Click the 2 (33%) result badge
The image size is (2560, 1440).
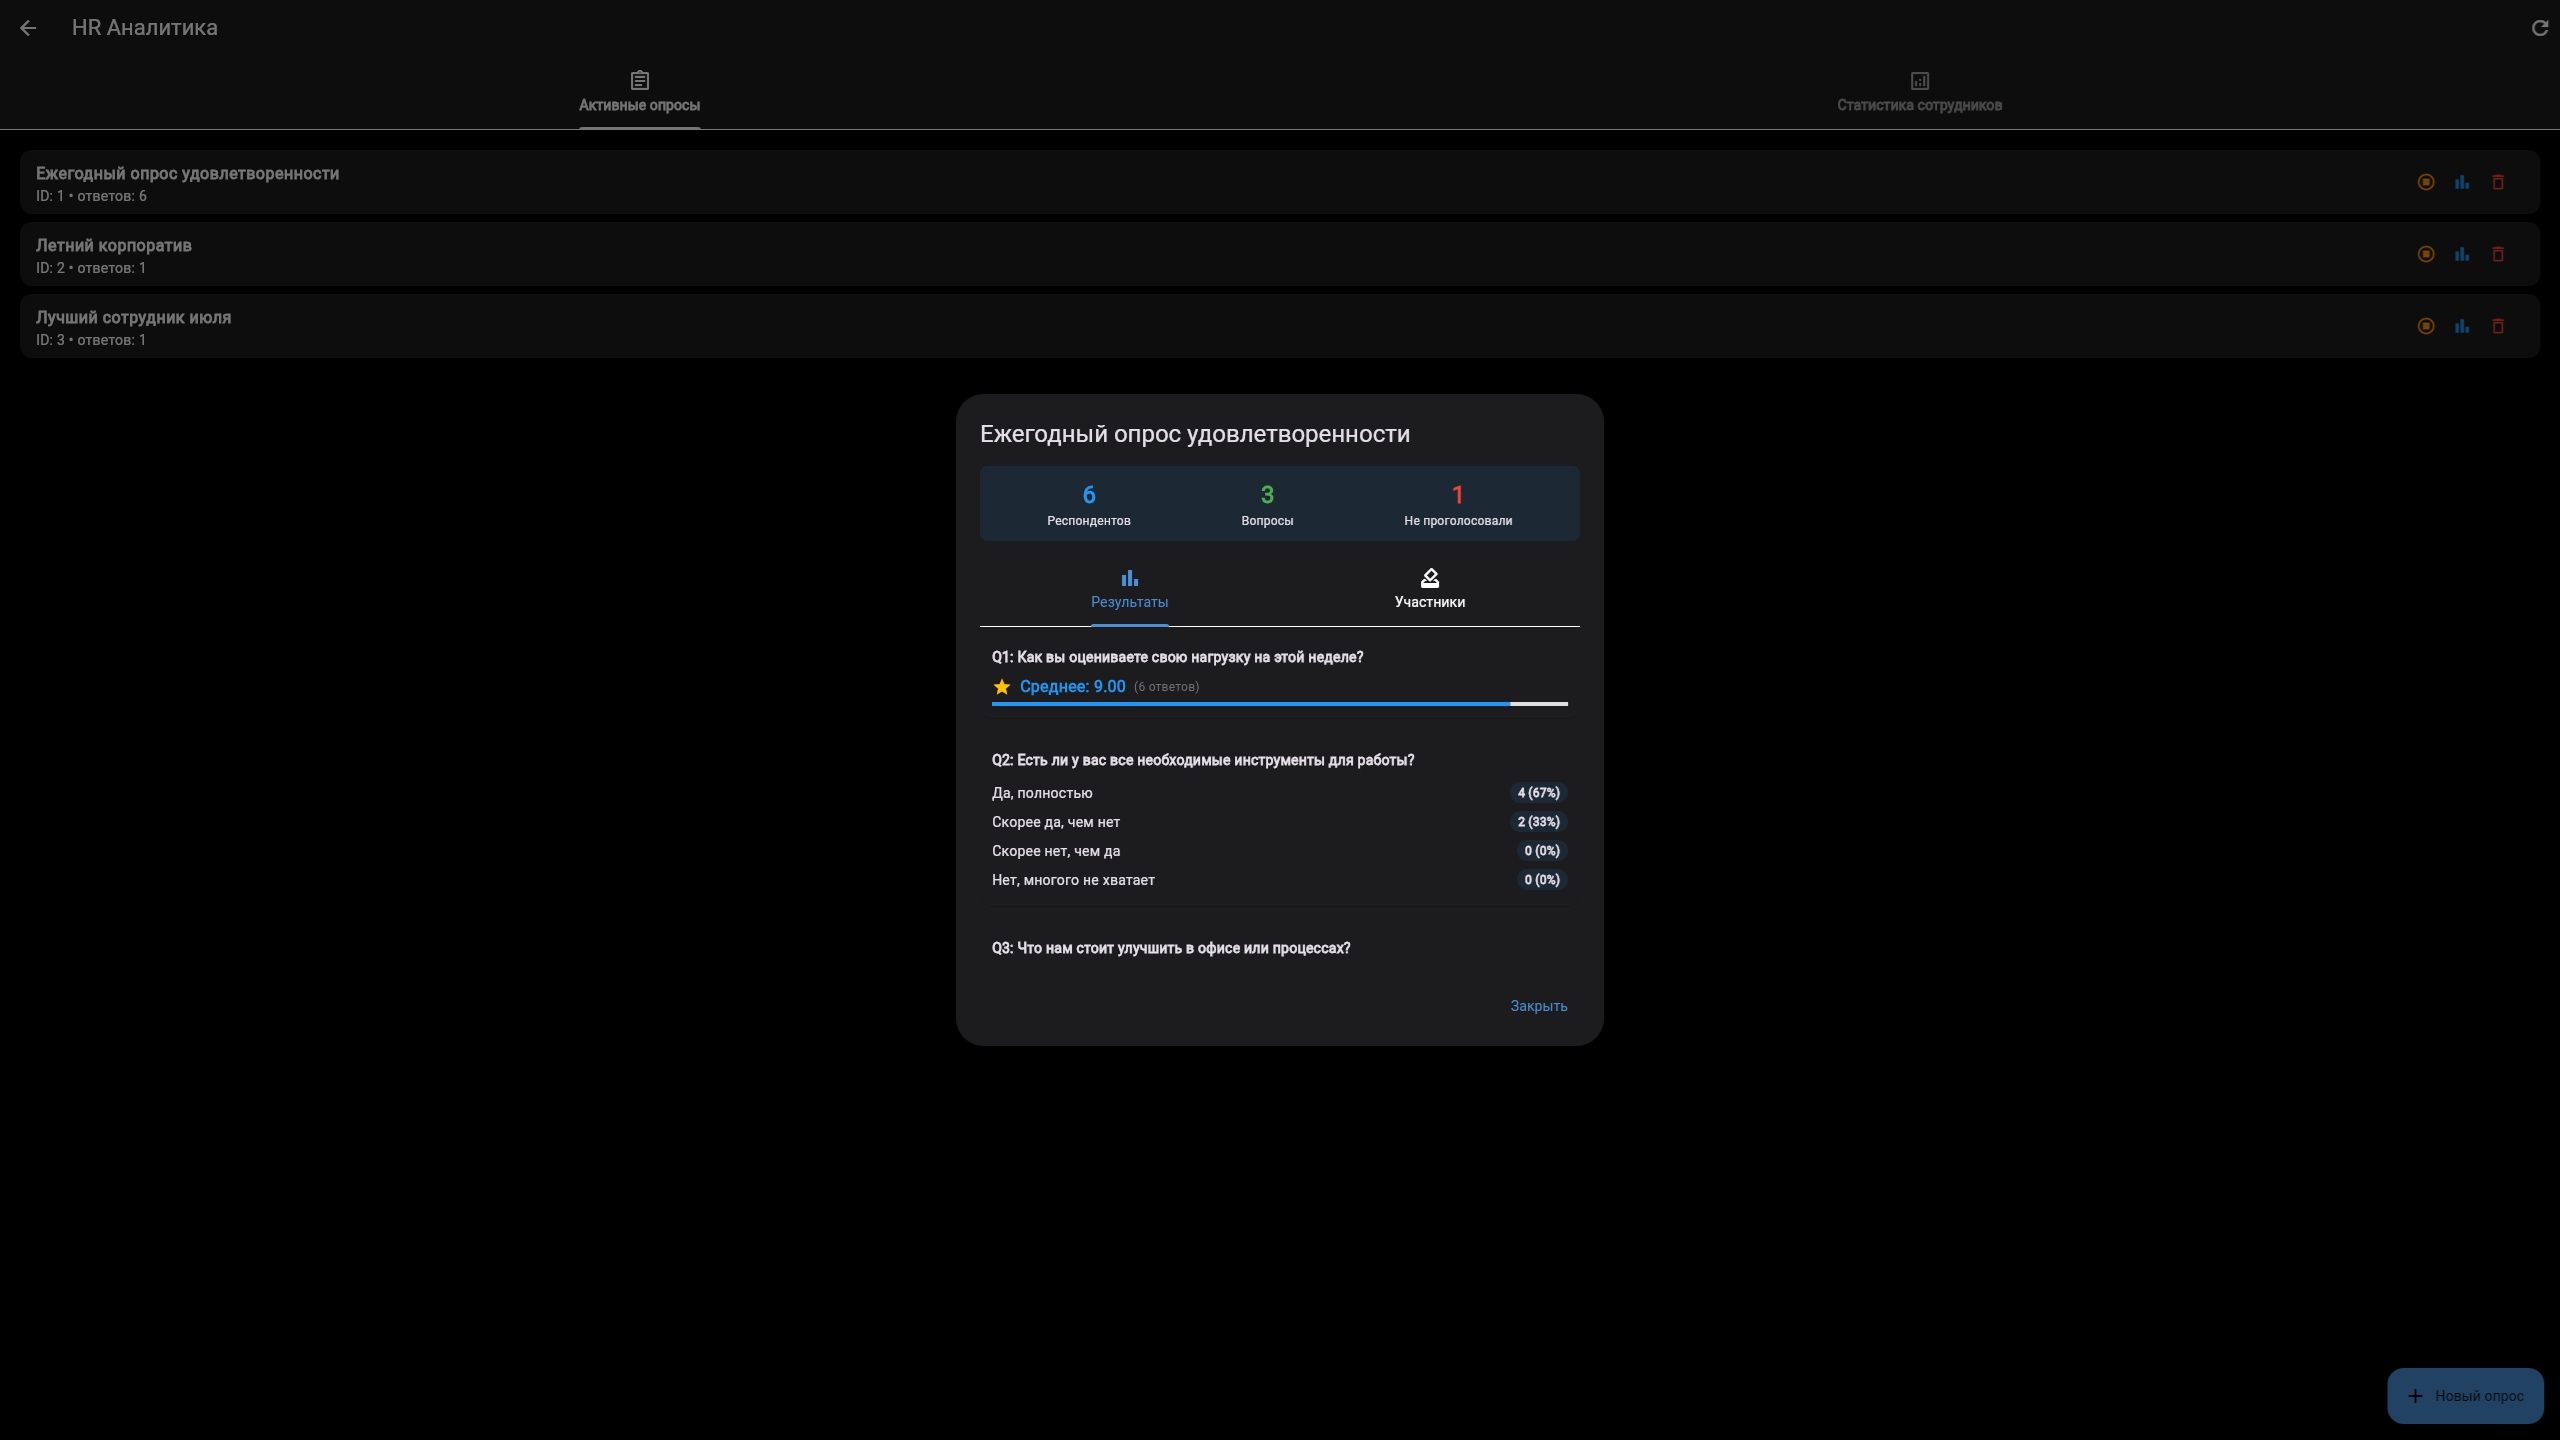click(1538, 822)
